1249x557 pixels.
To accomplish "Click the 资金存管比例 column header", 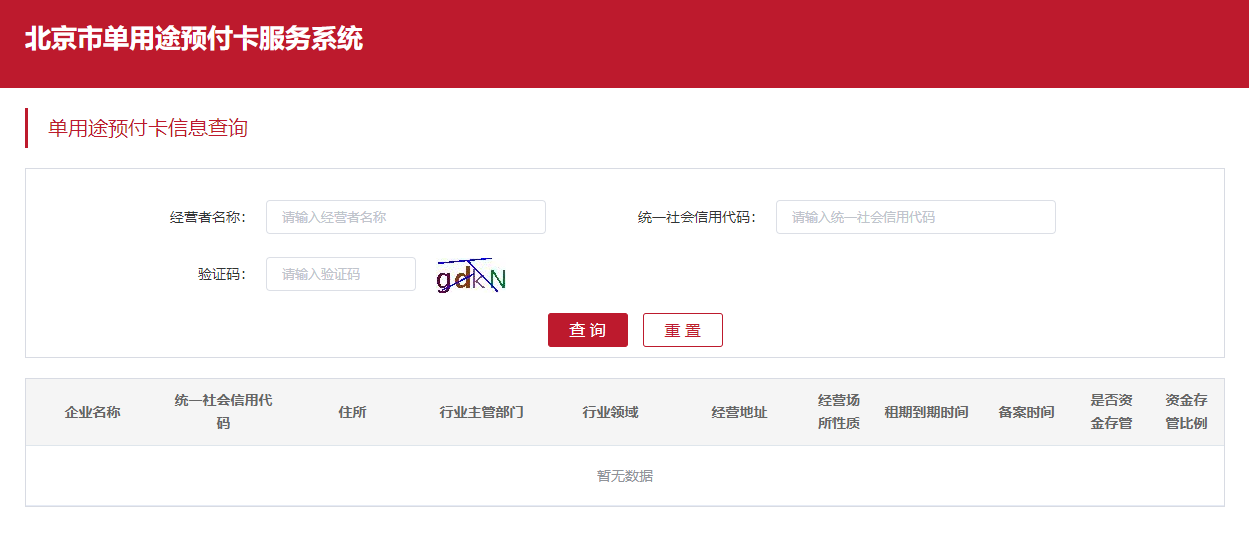I will click(1186, 412).
